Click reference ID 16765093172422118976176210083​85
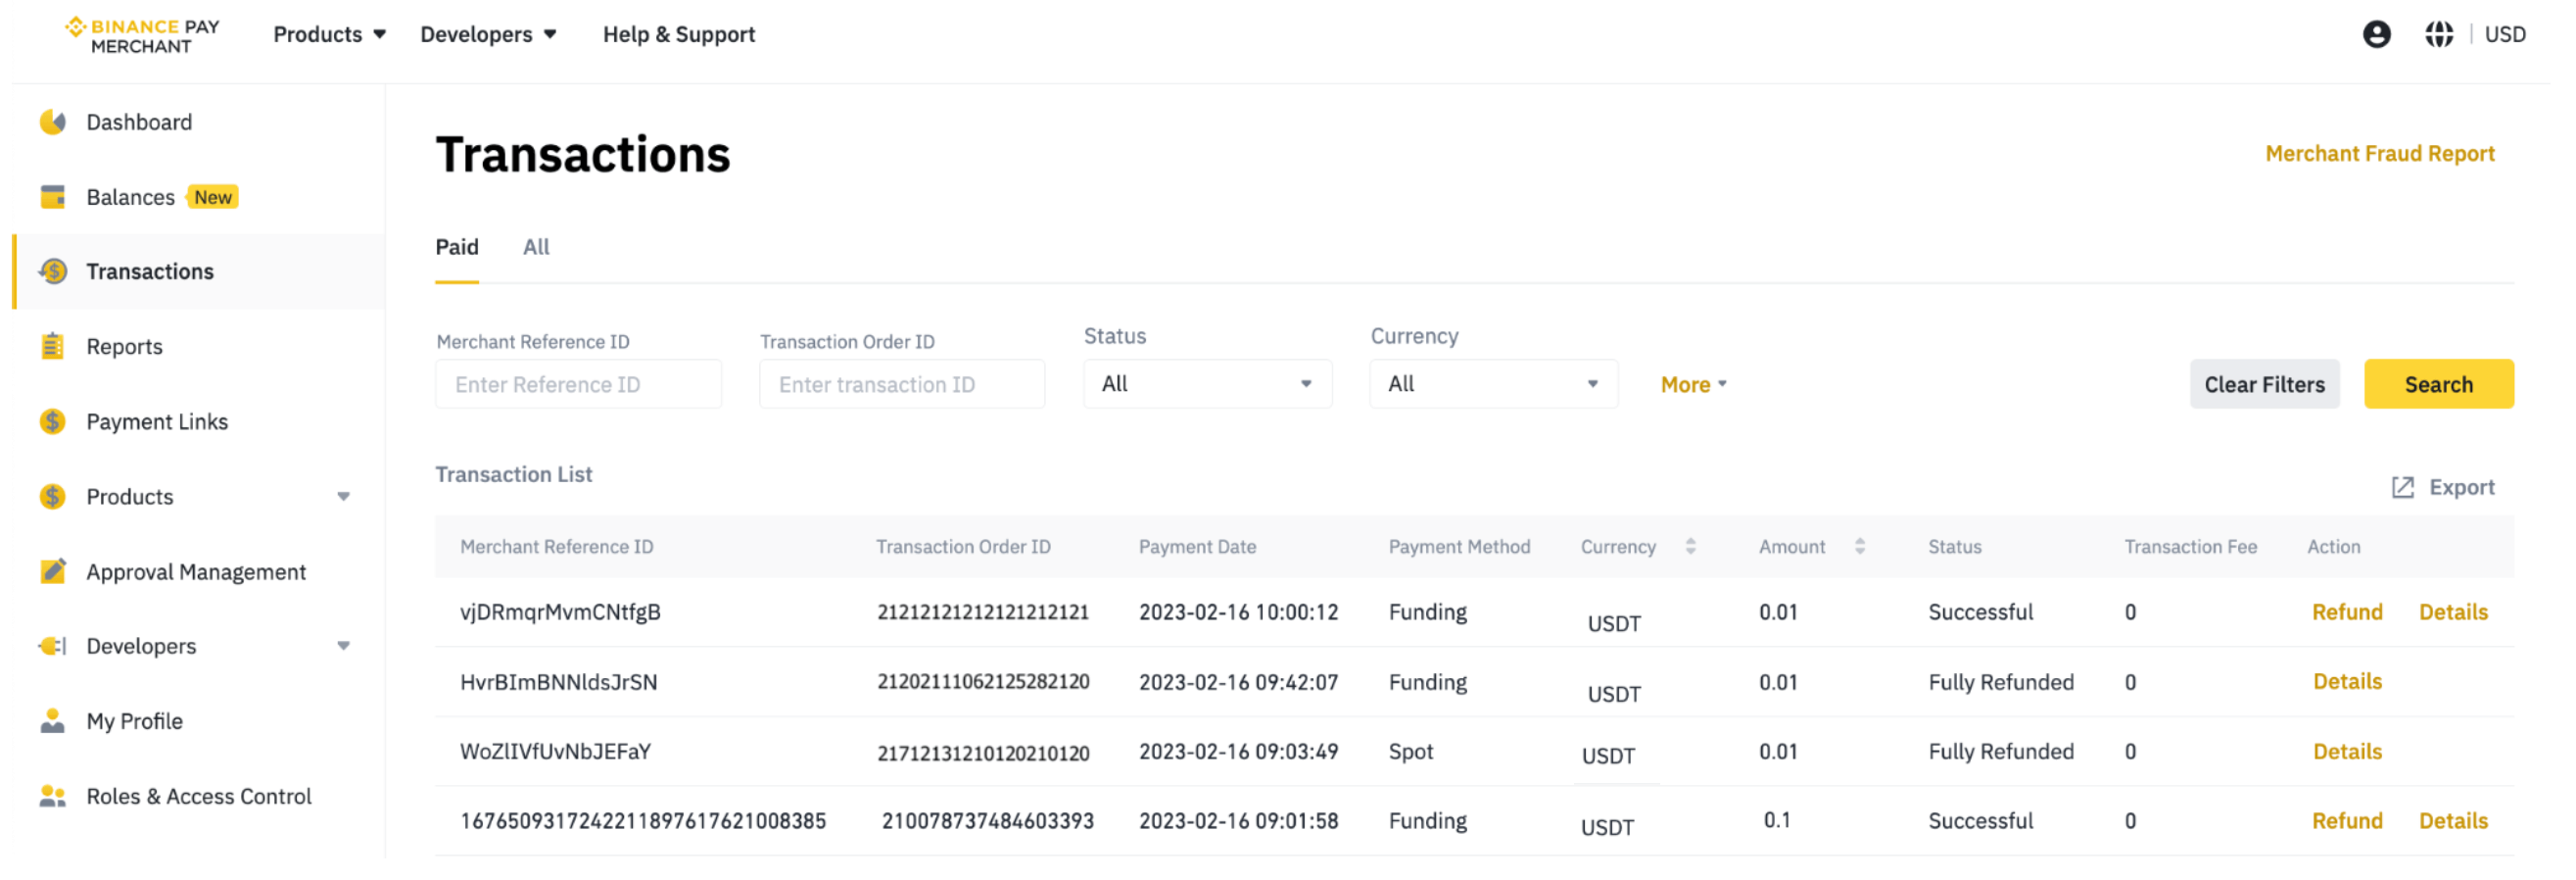Image resolution: width=2576 pixels, height=880 pixels. (x=642, y=821)
